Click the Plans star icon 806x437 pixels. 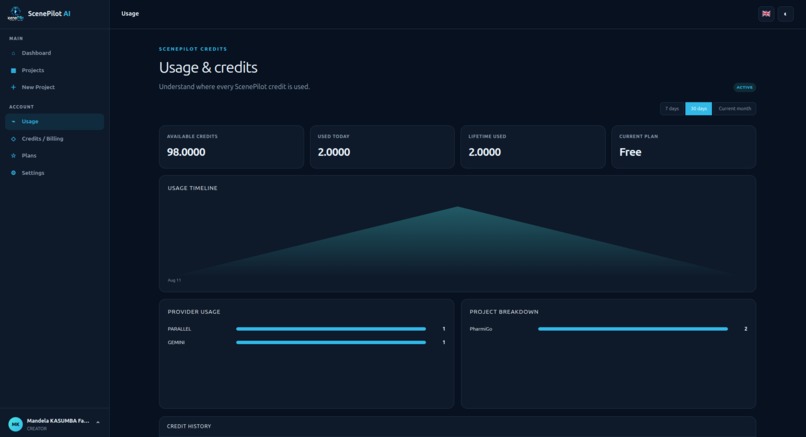click(x=13, y=156)
